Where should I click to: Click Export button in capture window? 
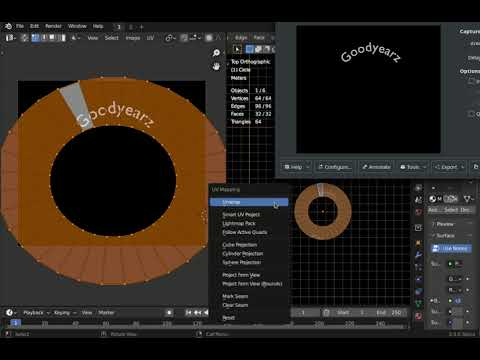446,167
